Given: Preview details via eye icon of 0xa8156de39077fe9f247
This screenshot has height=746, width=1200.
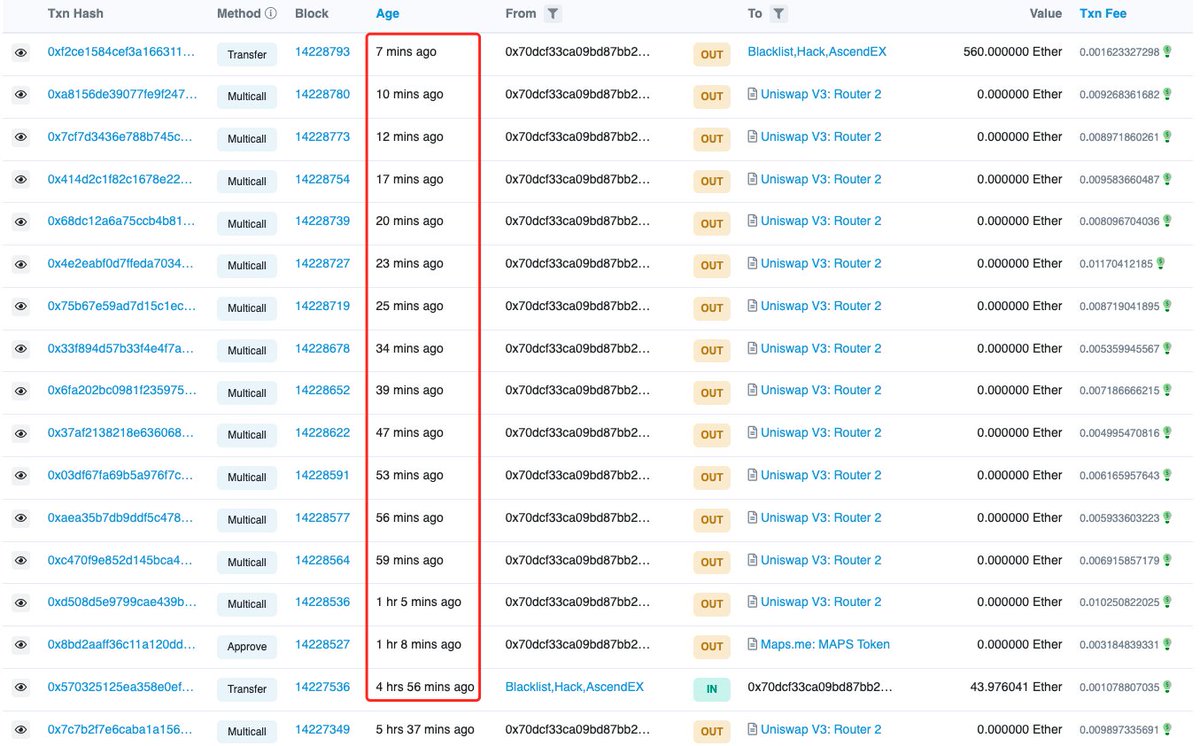Looking at the screenshot, I should [20, 94].
